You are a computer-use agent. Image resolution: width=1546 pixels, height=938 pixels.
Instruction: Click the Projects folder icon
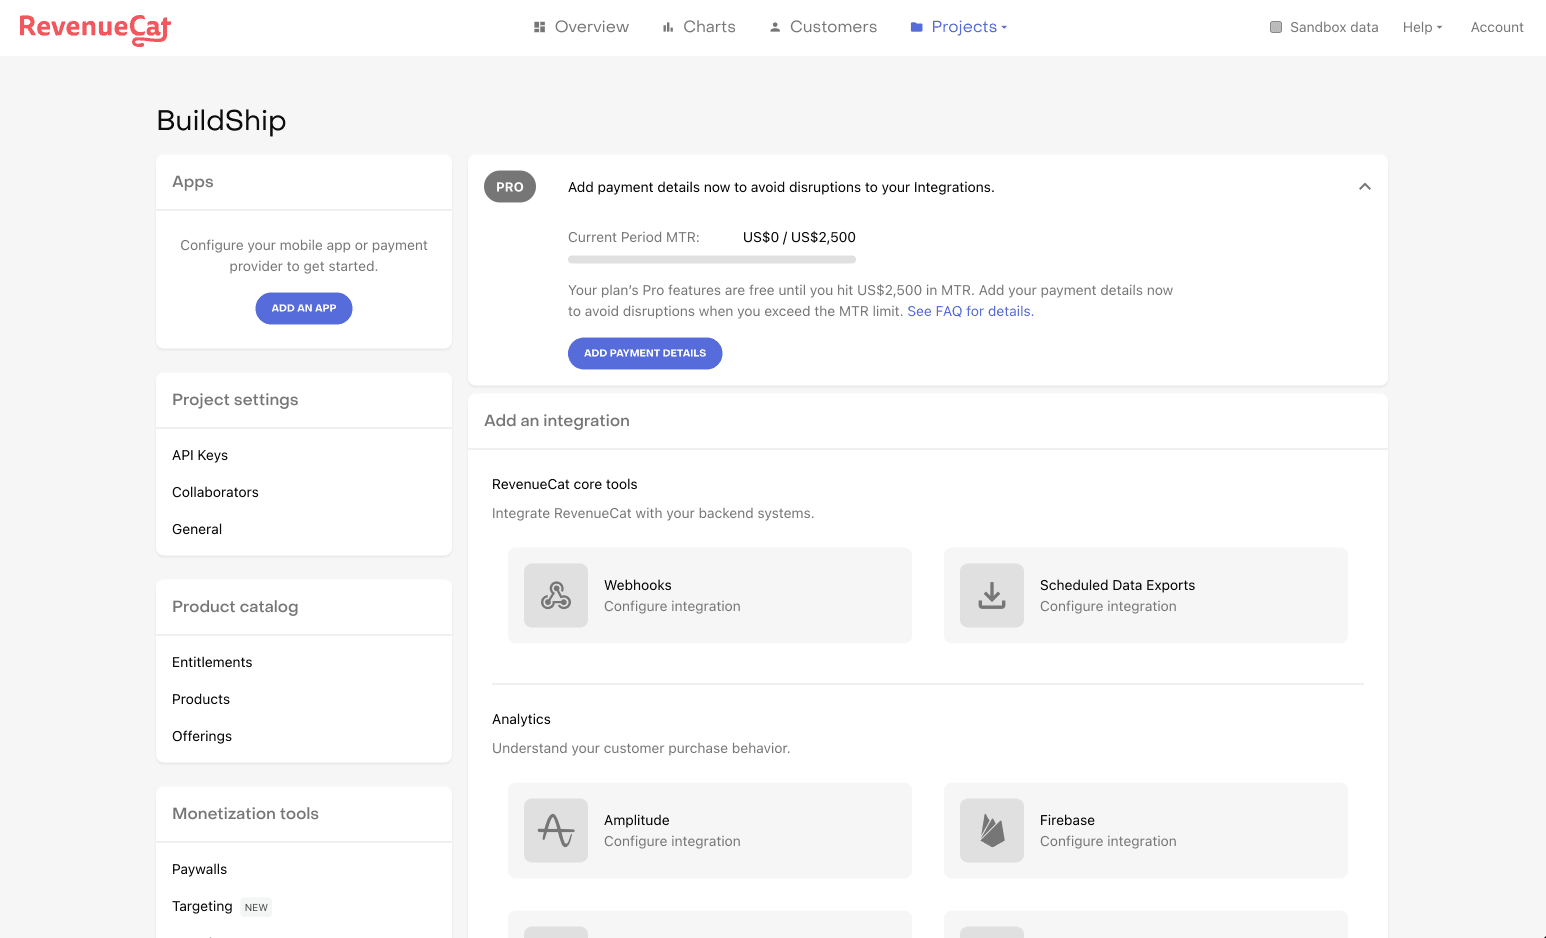click(x=916, y=26)
